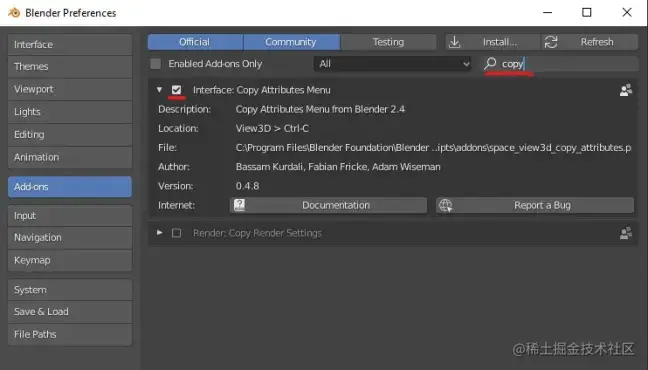The image size is (648, 370).
Task: Toggle the Testing support level filter
Action: 388,42
